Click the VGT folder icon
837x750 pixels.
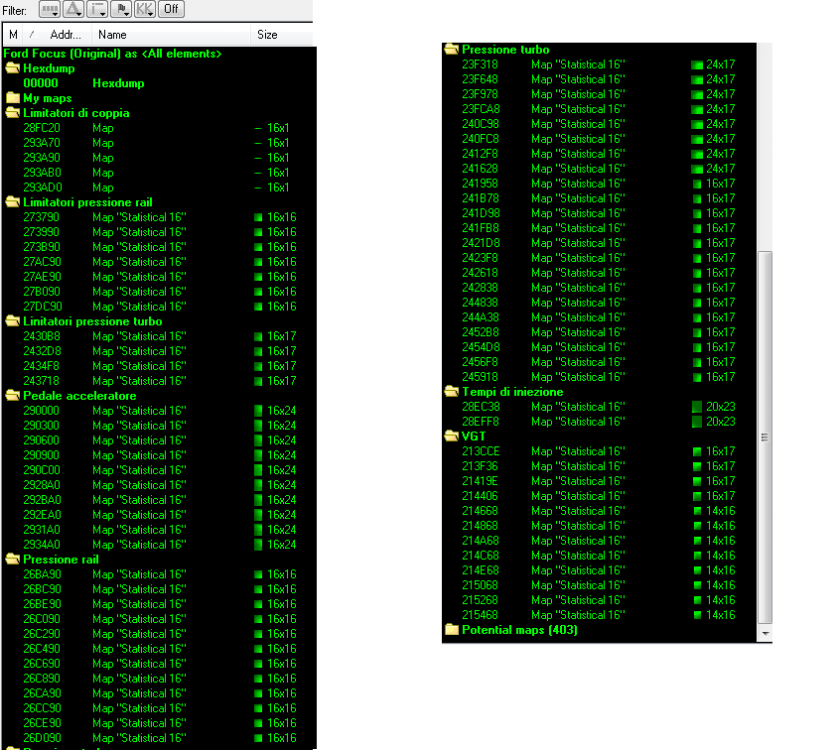[452, 436]
